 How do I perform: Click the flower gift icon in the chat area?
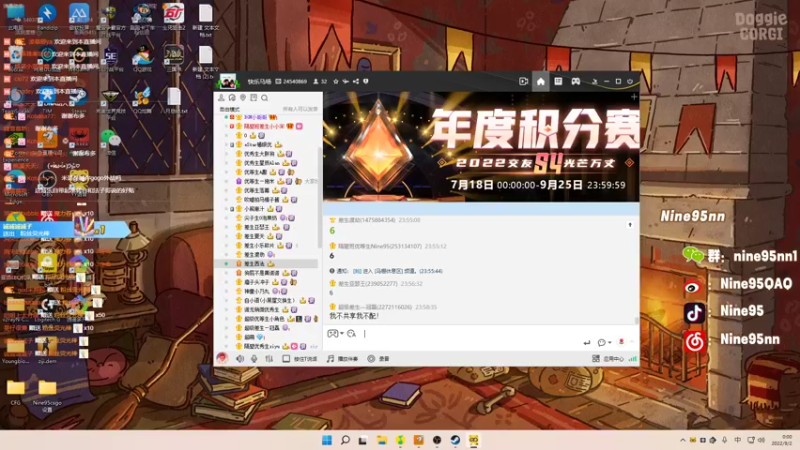point(621,342)
